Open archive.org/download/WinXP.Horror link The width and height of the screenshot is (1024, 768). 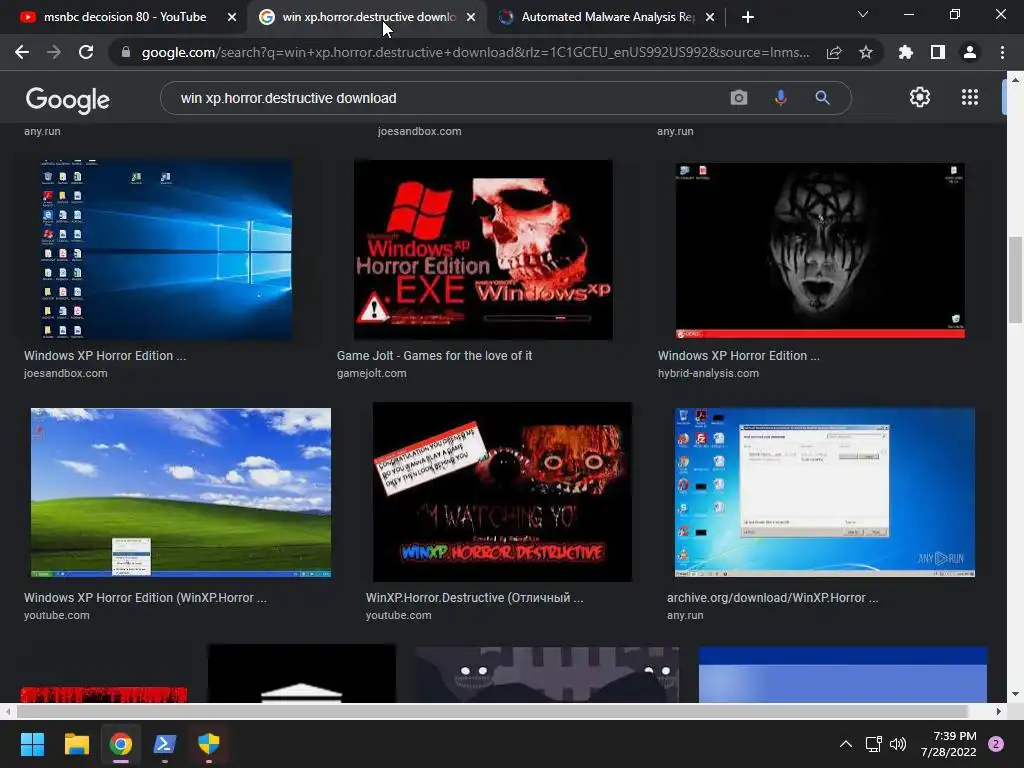pyautogui.click(x=773, y=598)
